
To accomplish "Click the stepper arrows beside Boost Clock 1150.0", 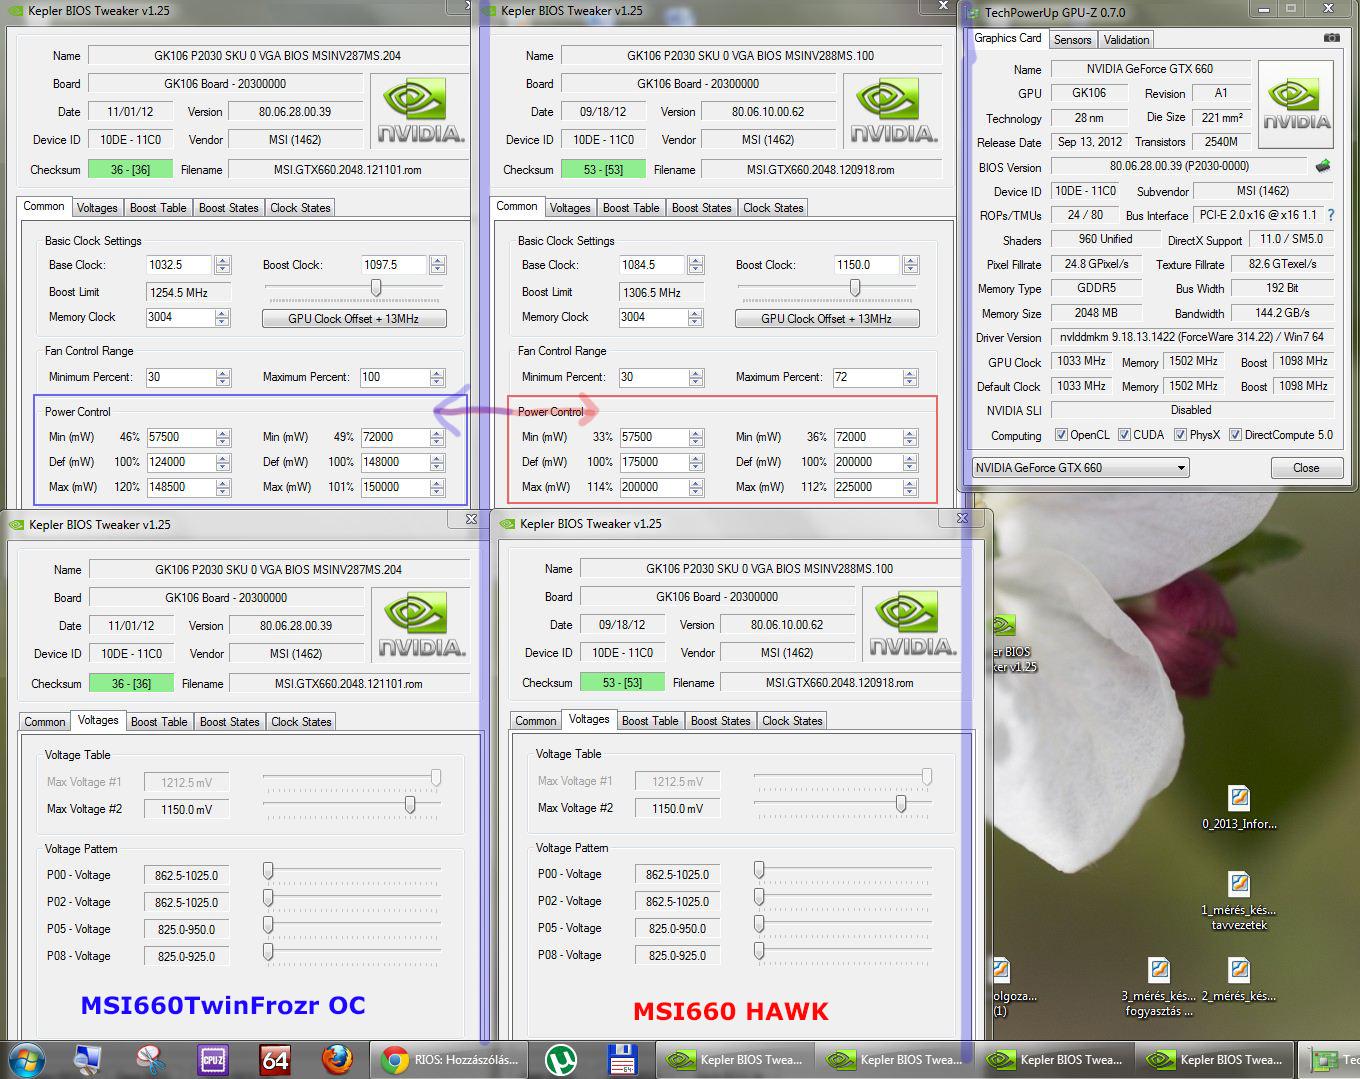I will (x=910, y=265).
